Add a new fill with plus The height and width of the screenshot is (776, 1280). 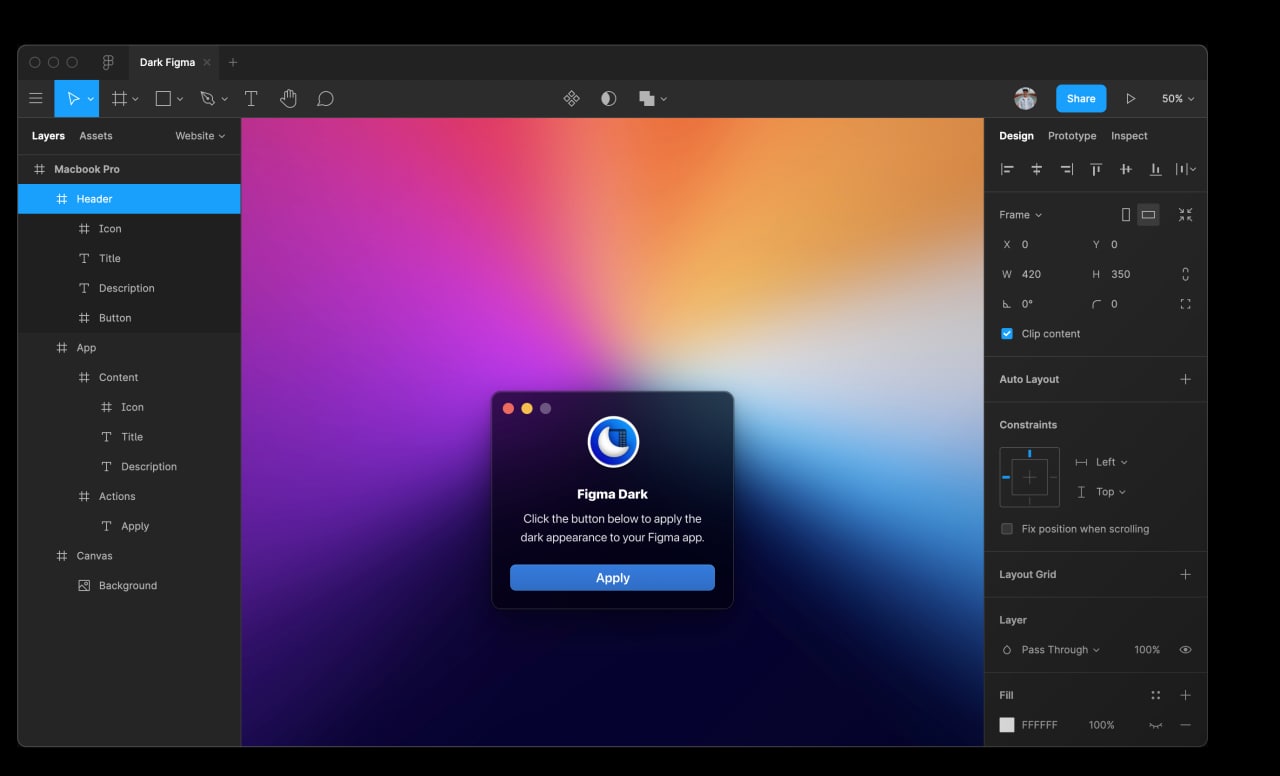coord(1185,695)
